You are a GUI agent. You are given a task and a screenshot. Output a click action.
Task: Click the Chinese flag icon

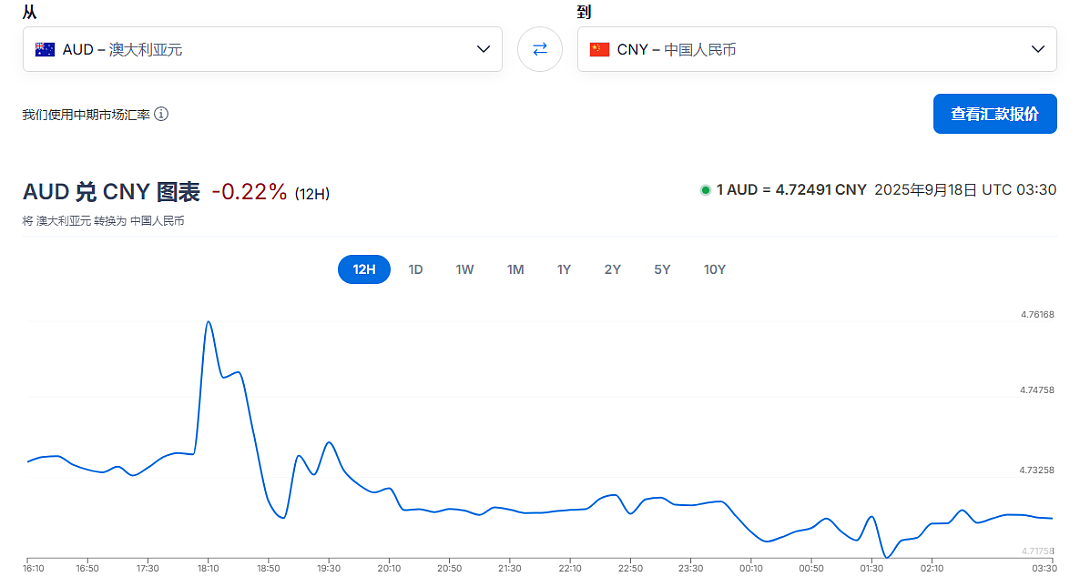tap(599, 50)
